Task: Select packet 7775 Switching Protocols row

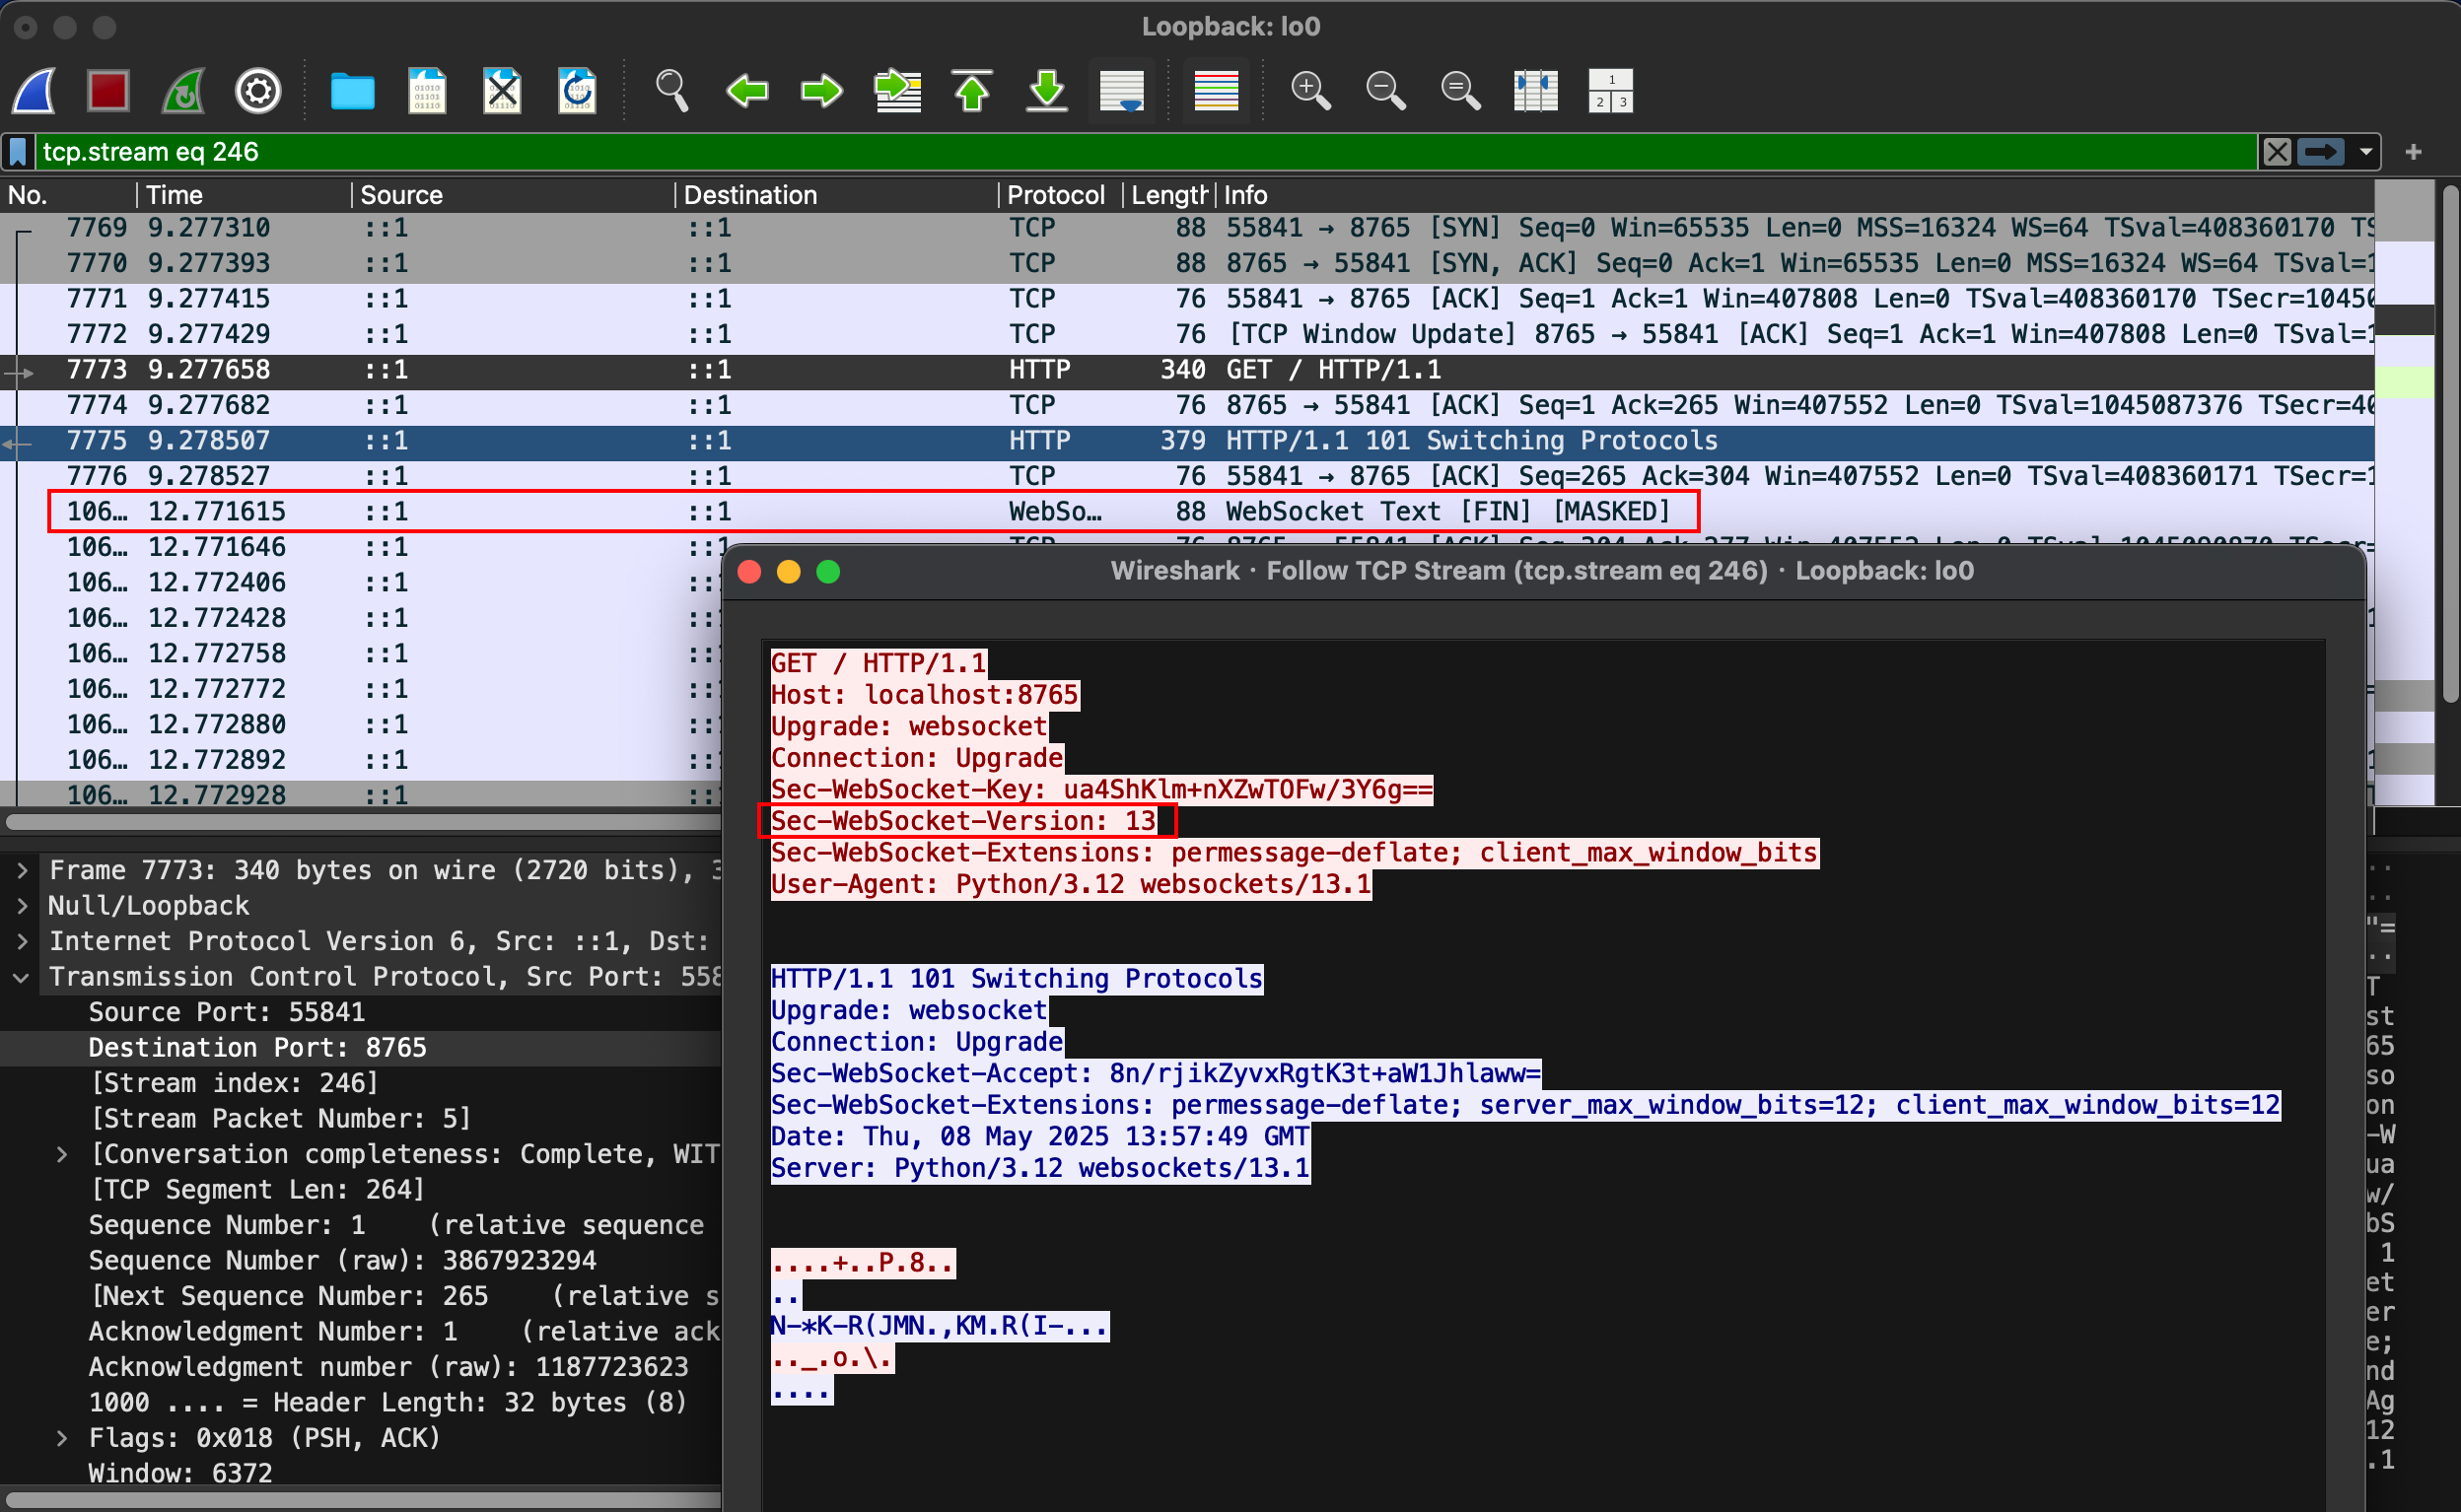Action: pos(1187,441)
